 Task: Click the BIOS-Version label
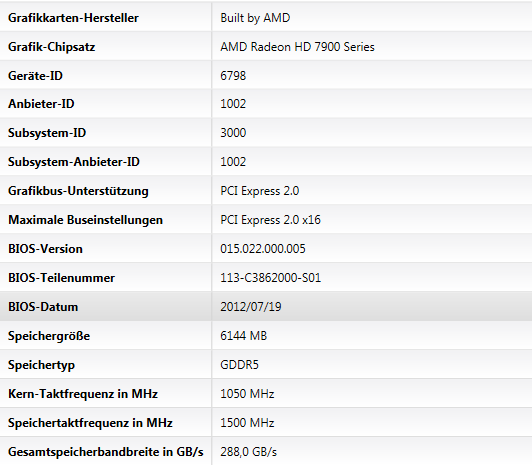[x=45, y=249]
